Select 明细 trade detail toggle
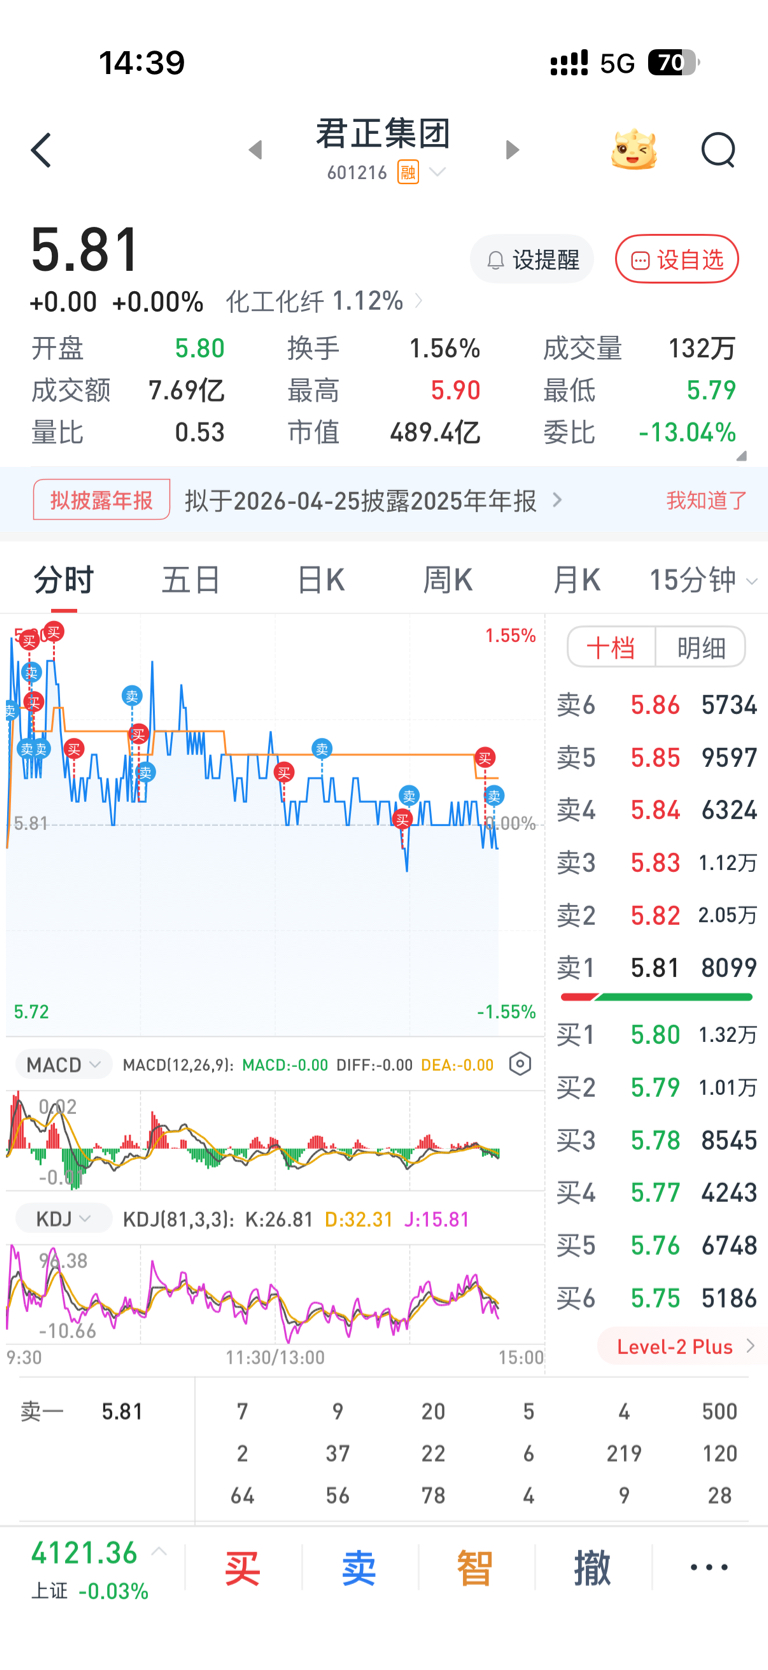 point(701,647)
